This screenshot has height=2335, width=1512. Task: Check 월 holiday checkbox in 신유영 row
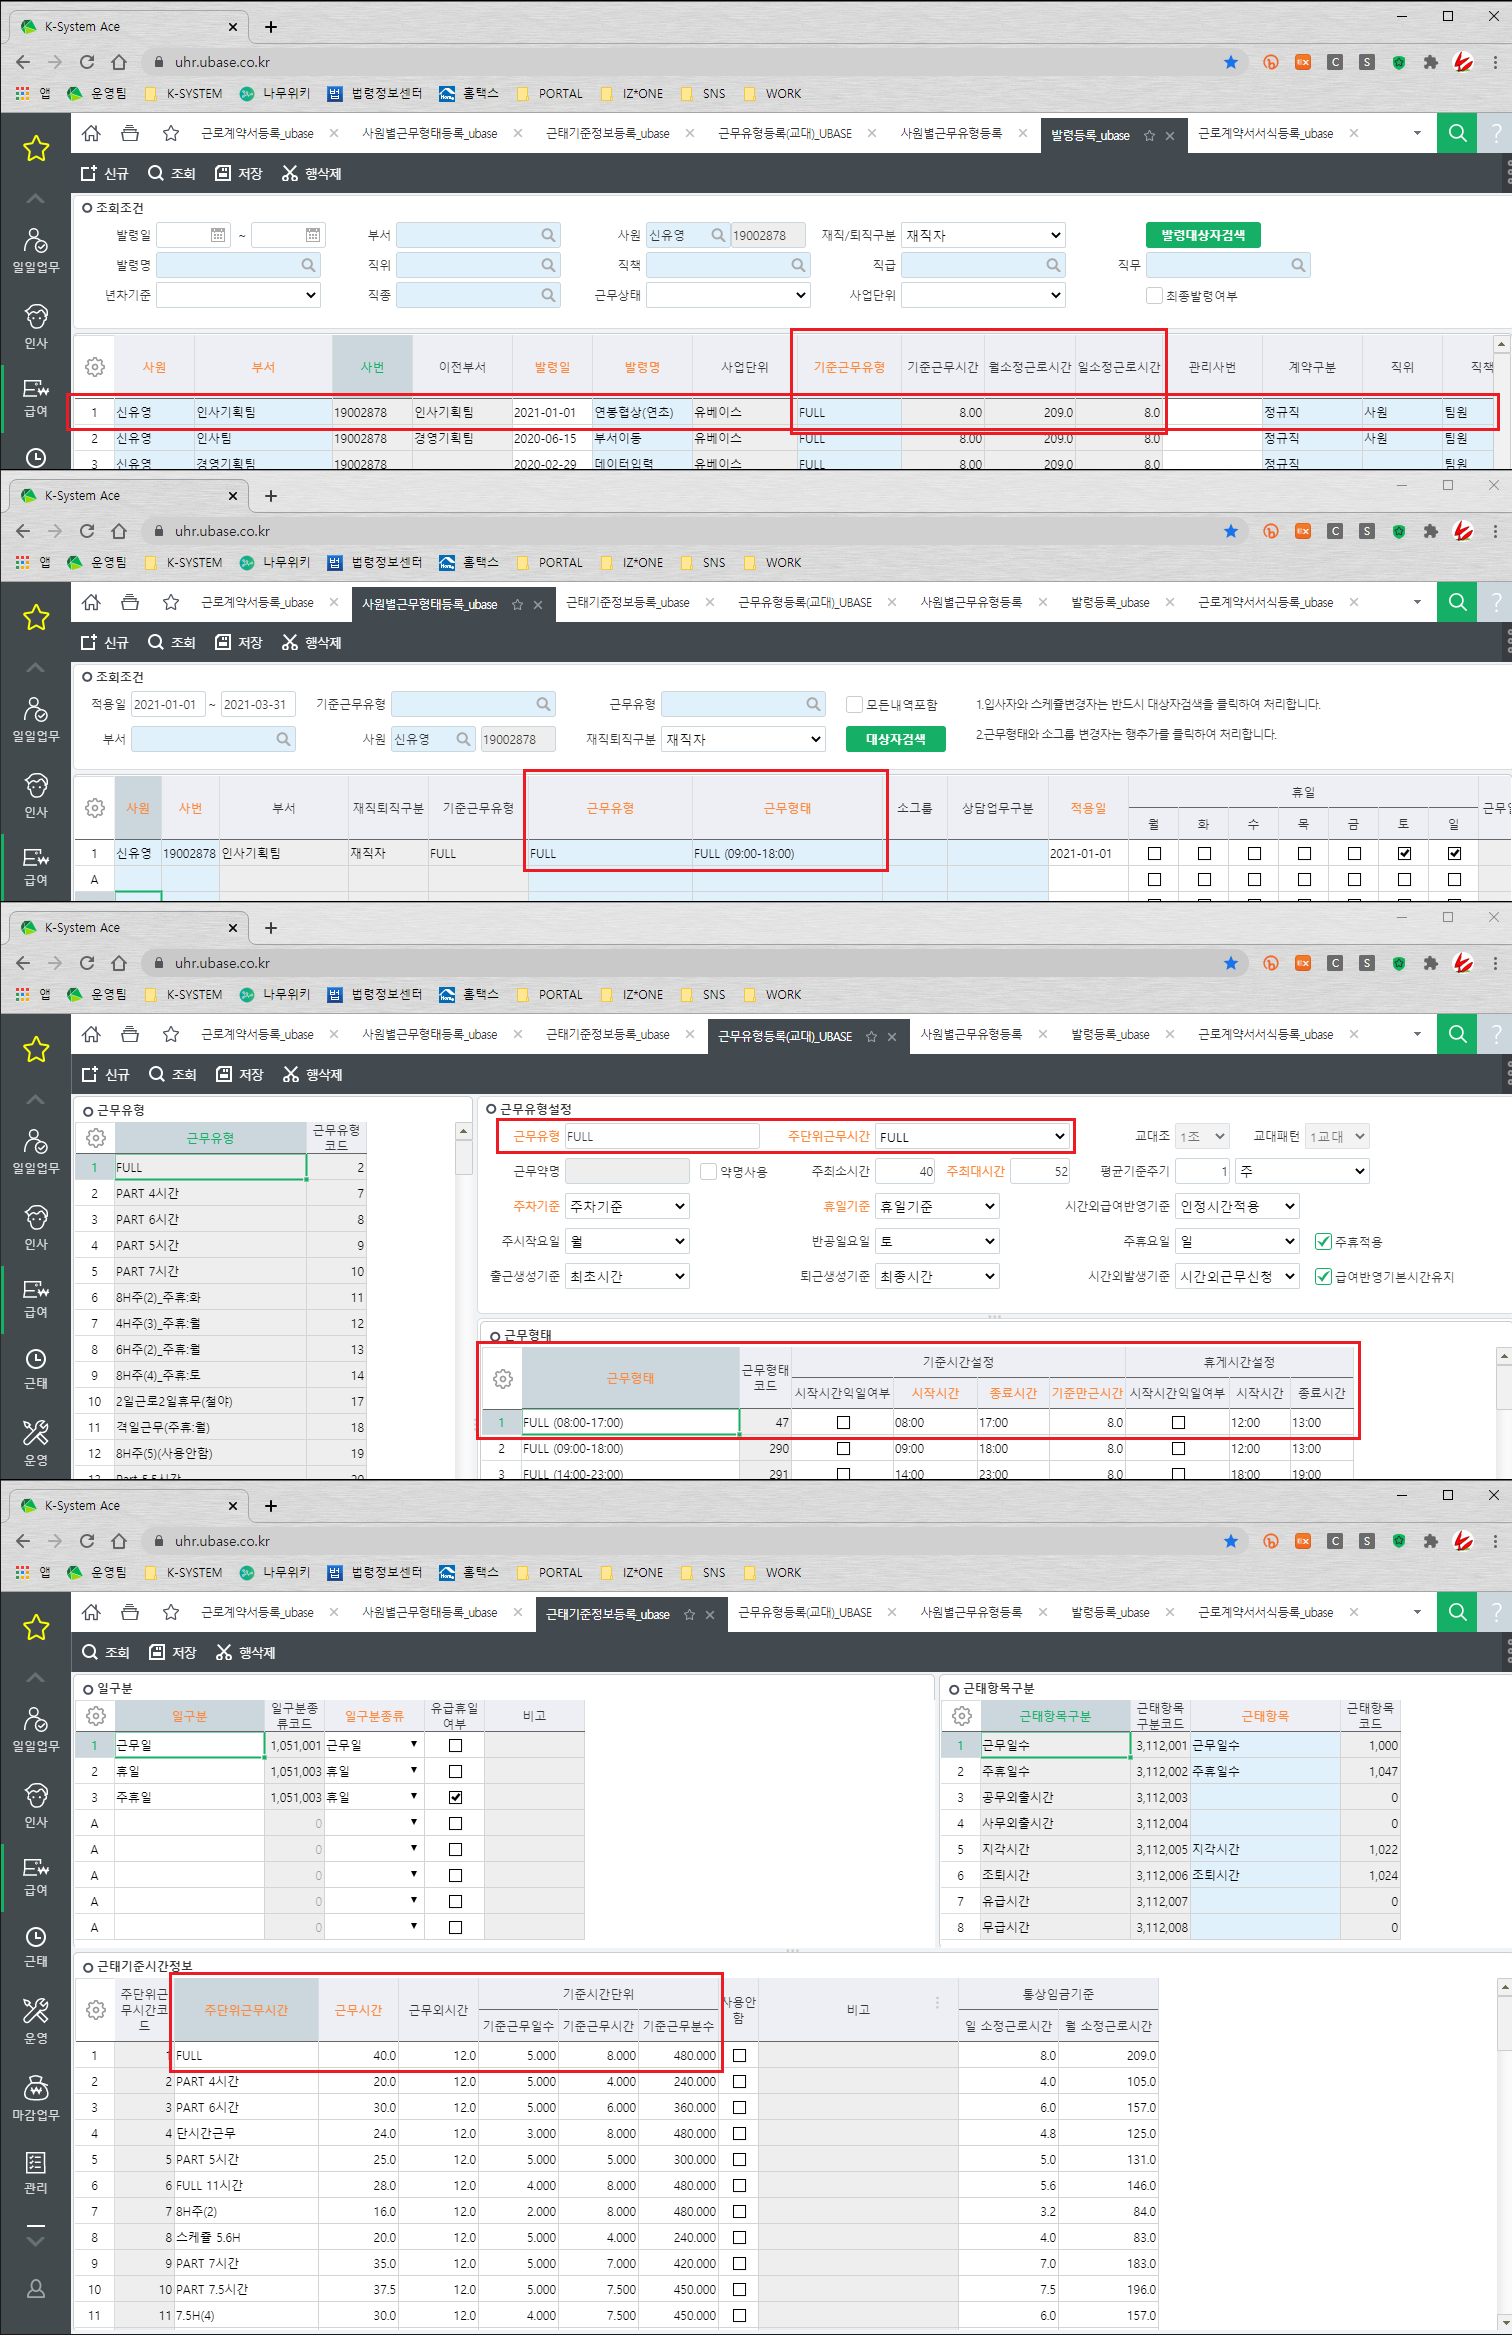point(1154,853)
